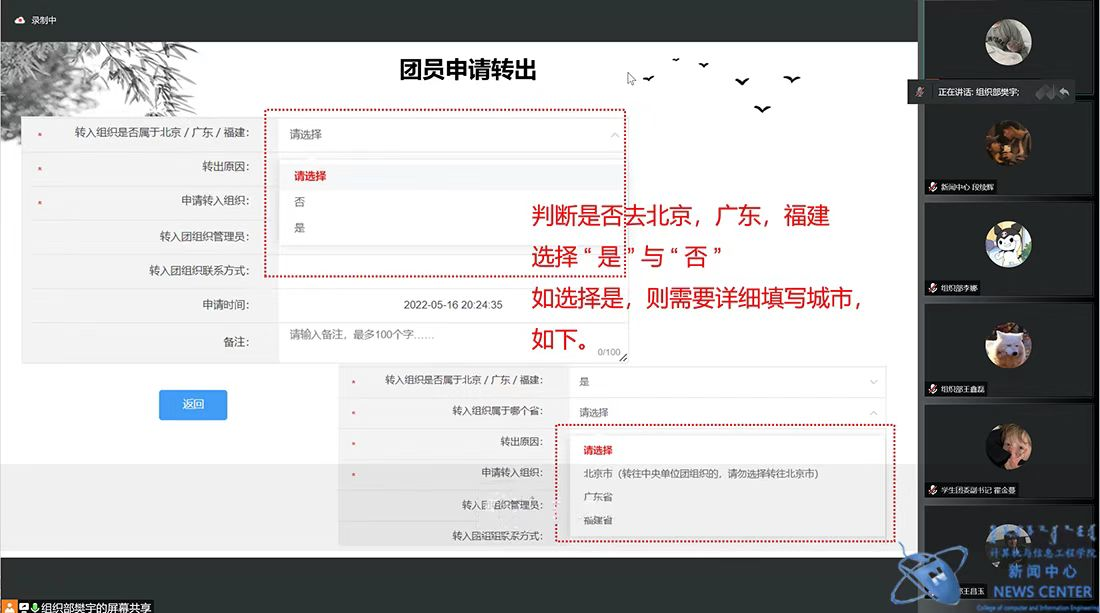Screen dimensions: 1100x613
Task: Click muted mic icon beside 新闻中心 段焌辉
Action: click(x=932, y=187)
